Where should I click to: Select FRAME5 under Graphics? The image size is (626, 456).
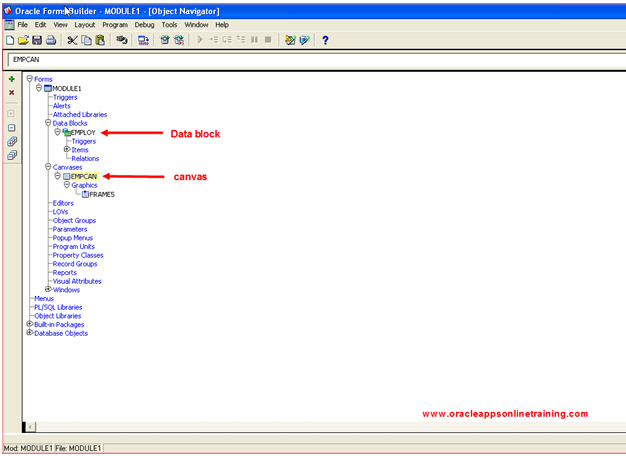coord(101,194)
